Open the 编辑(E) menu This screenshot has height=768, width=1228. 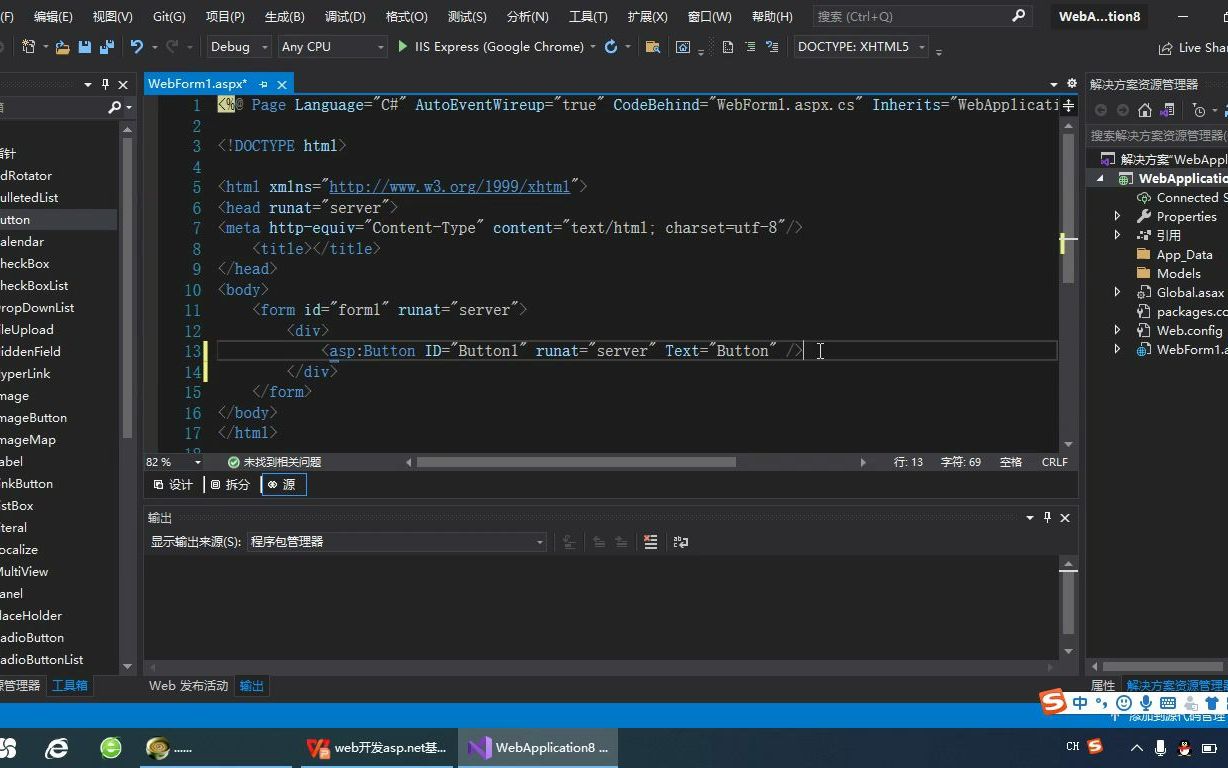[53, 16]
